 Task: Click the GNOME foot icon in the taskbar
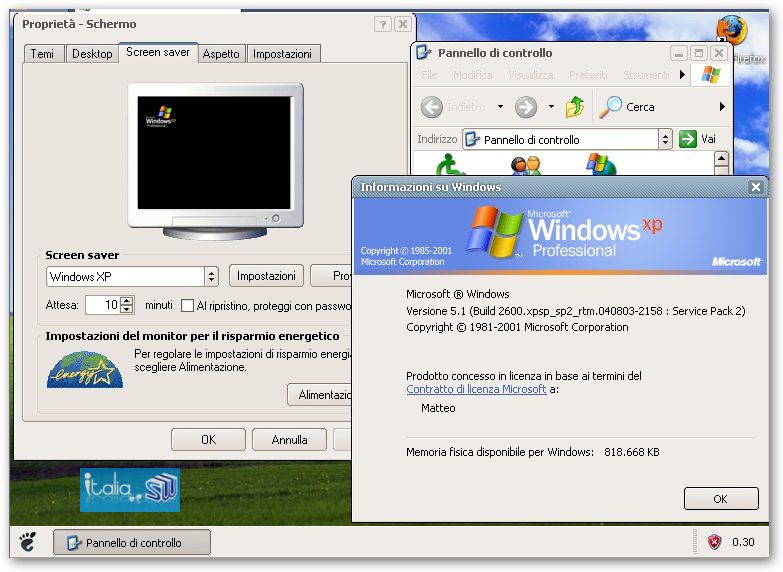point(27,542)
